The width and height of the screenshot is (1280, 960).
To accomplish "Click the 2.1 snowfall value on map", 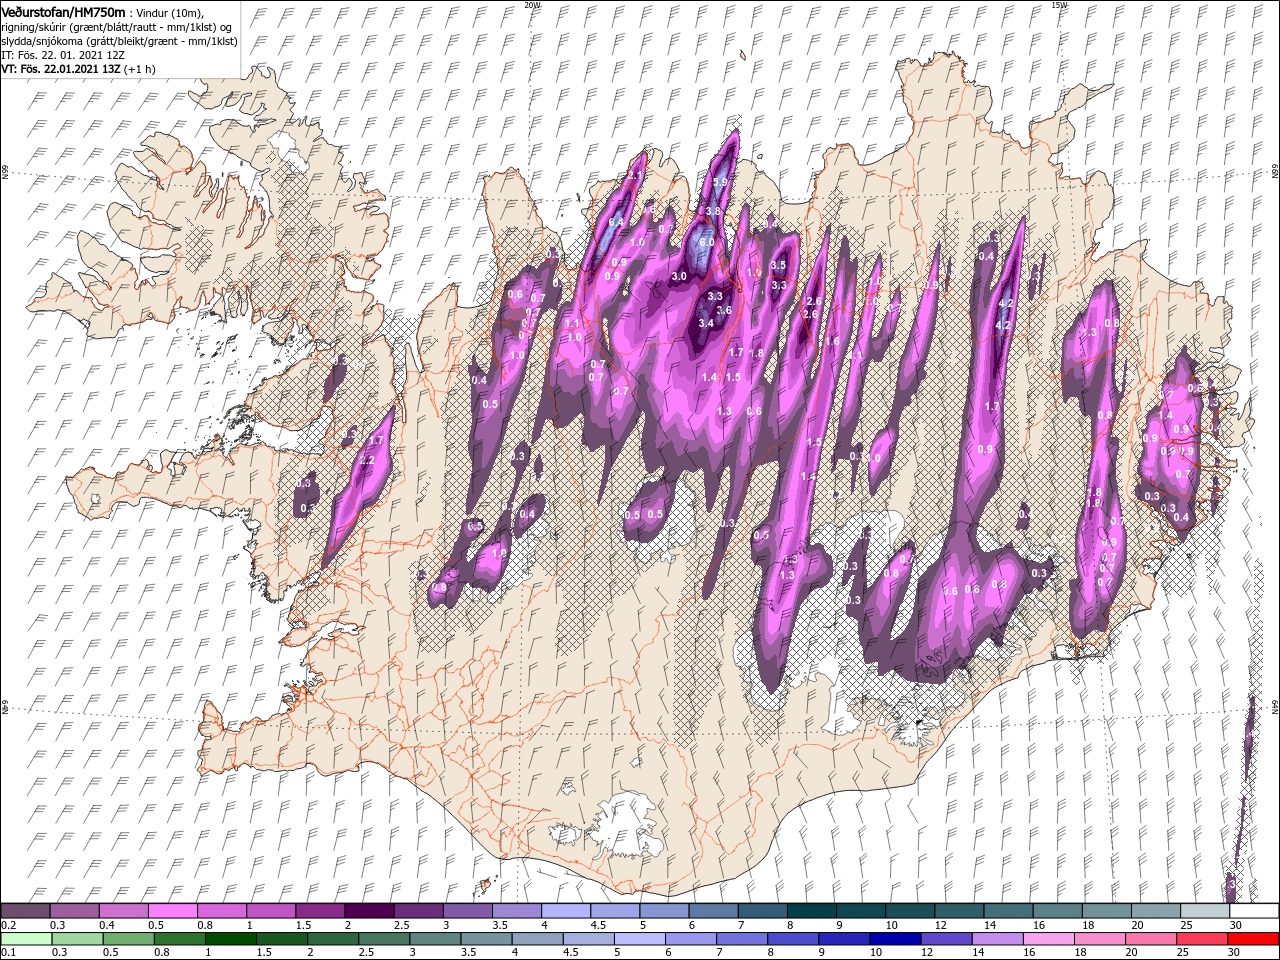I will coord(635,175).
